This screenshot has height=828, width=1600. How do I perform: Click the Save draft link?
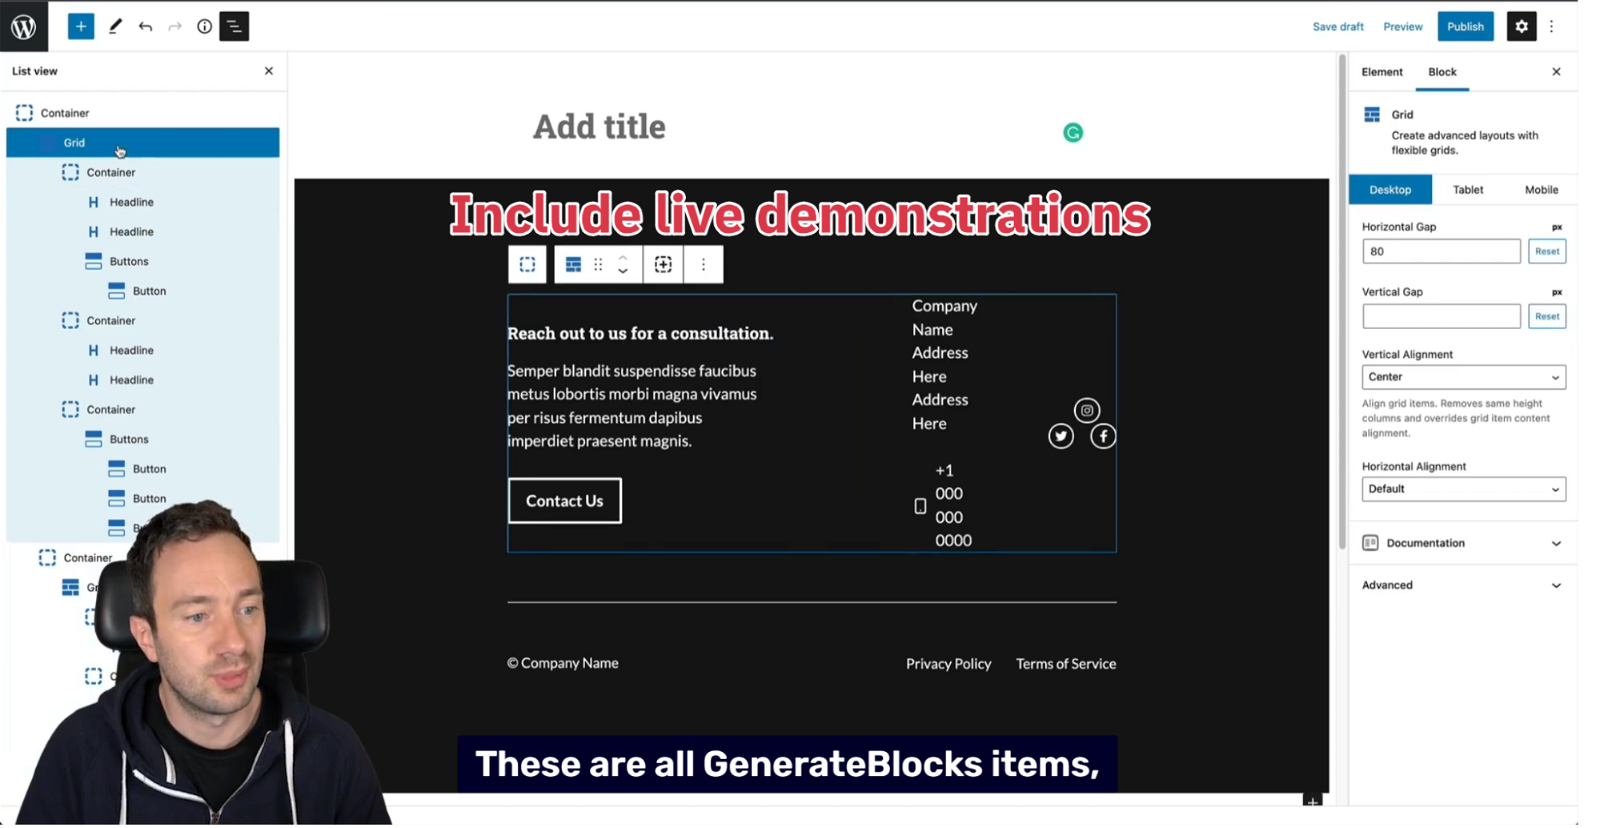coord(1337,27)
